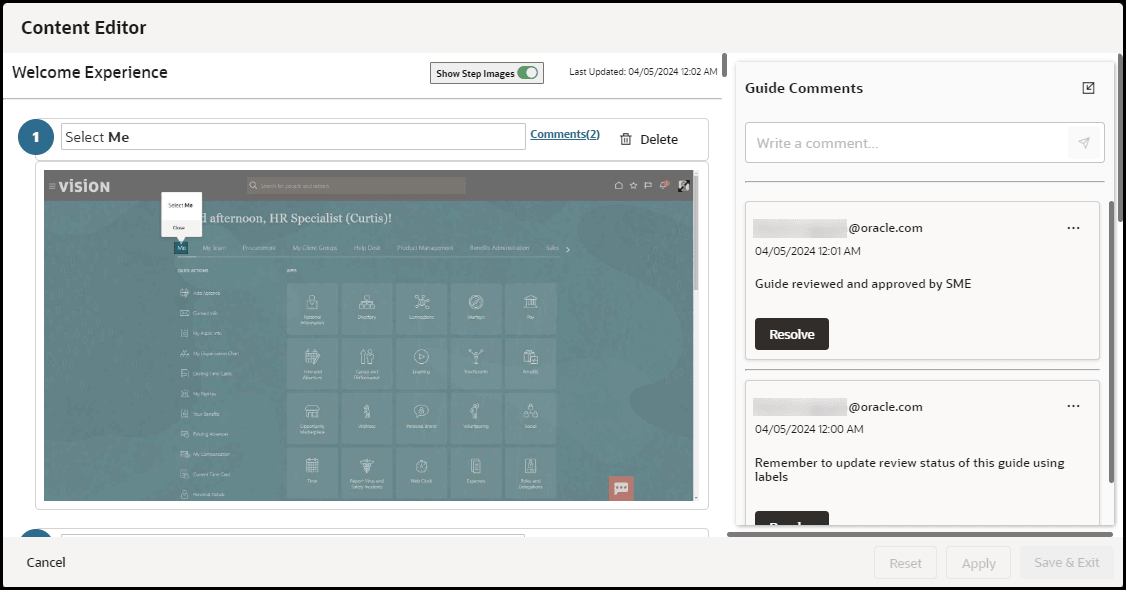This screenshot has height=590, width=1126.
Task: Select the Product Management tab in step image
Action: coord(425,248)
